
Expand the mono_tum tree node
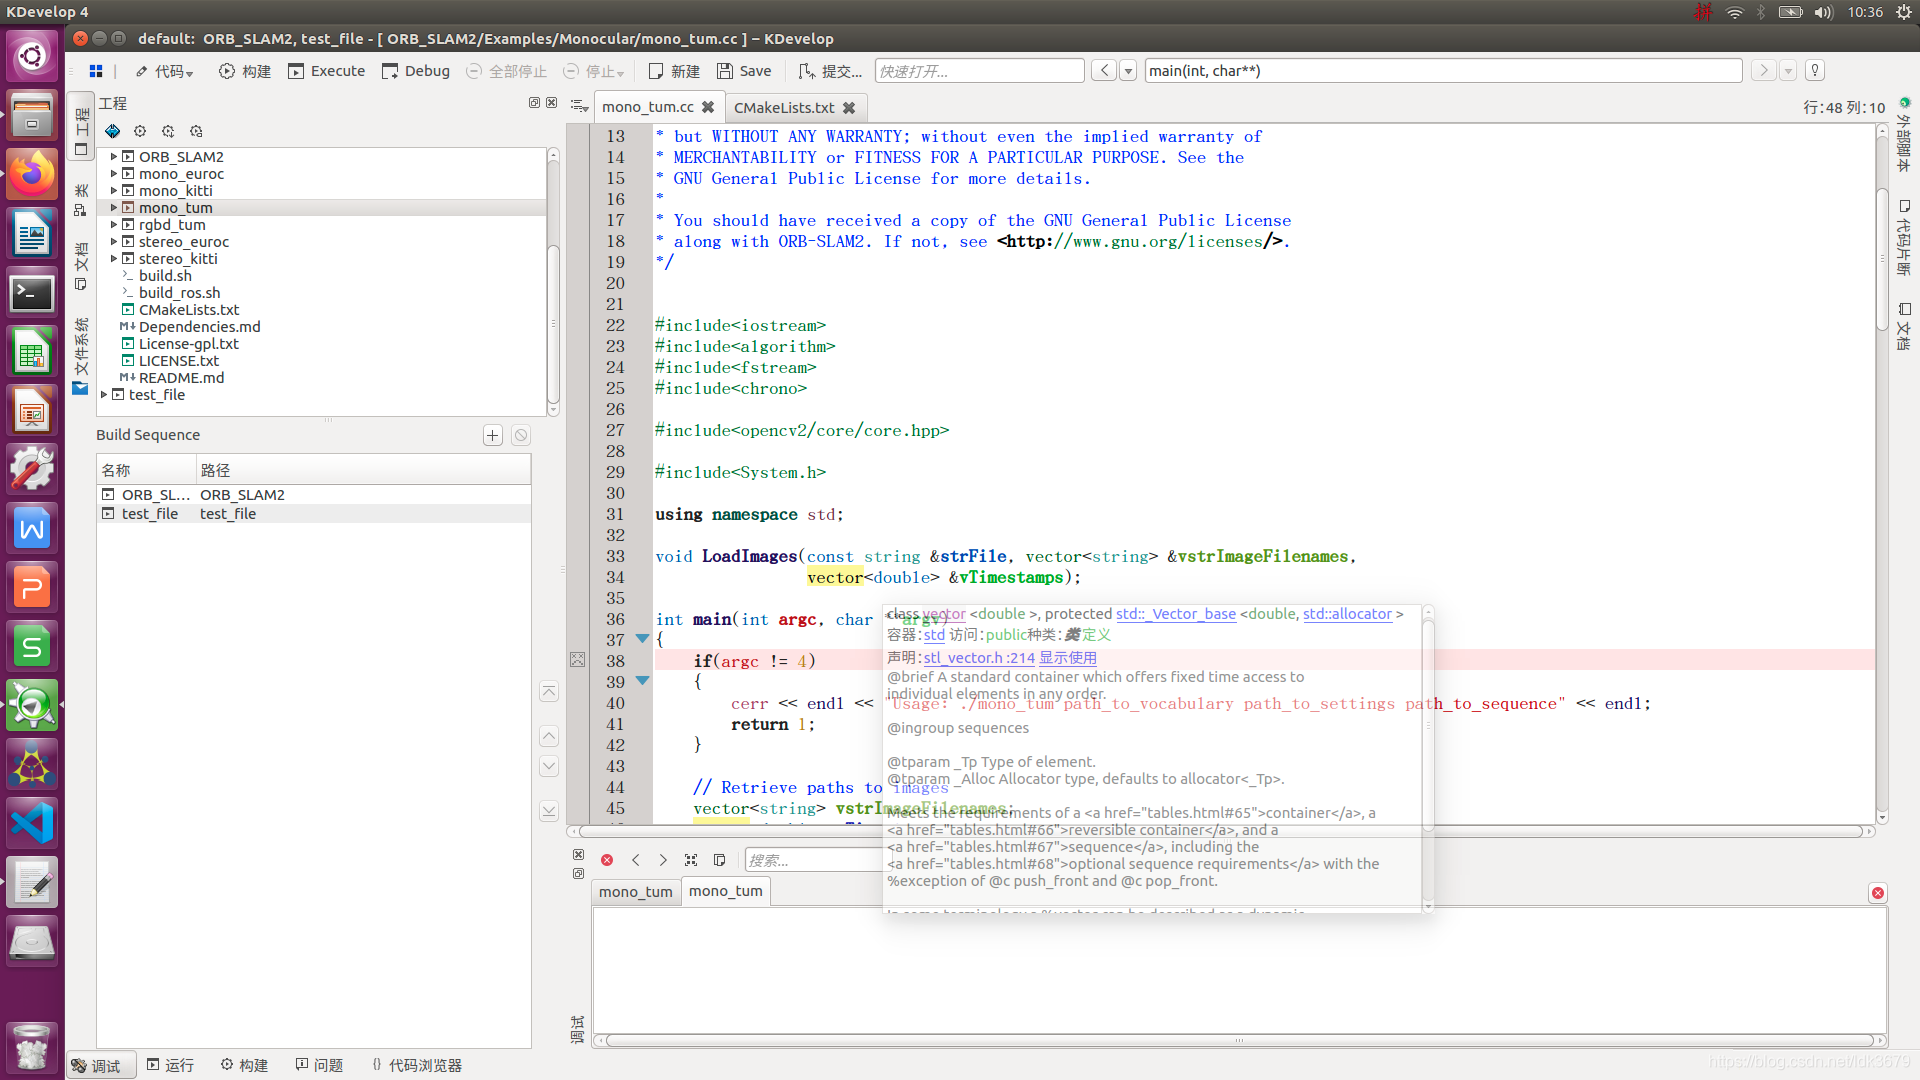(113, 208)
